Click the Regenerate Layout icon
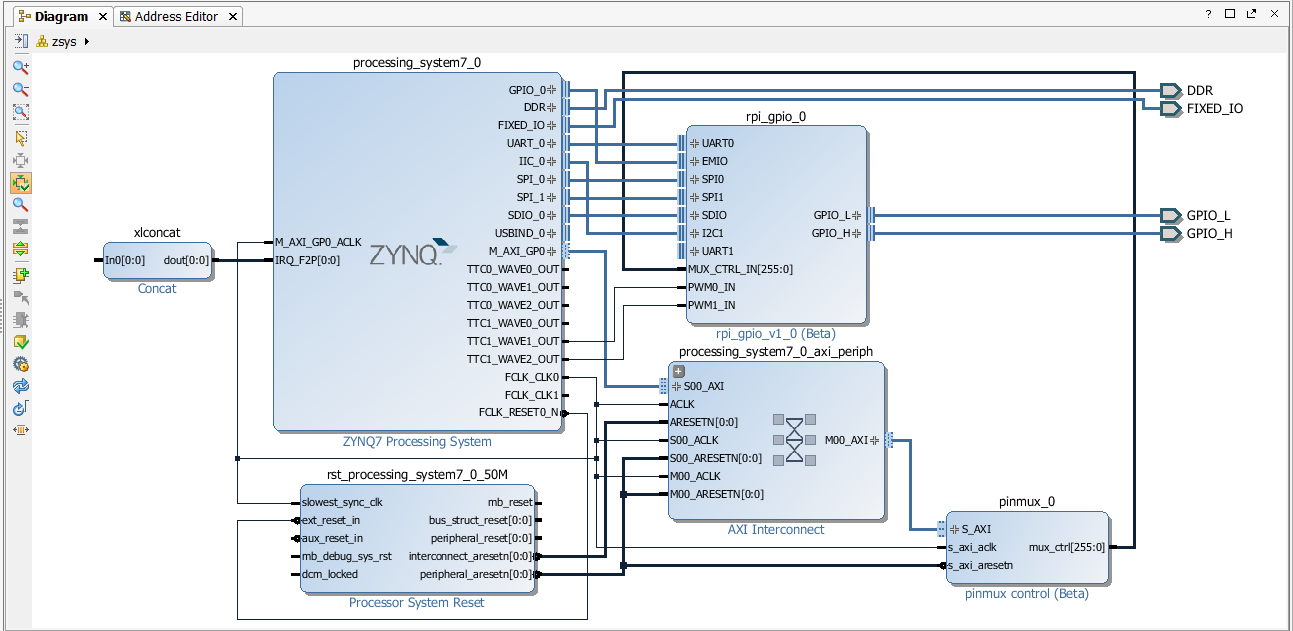1293x631 pixels. tap(20, 386)
